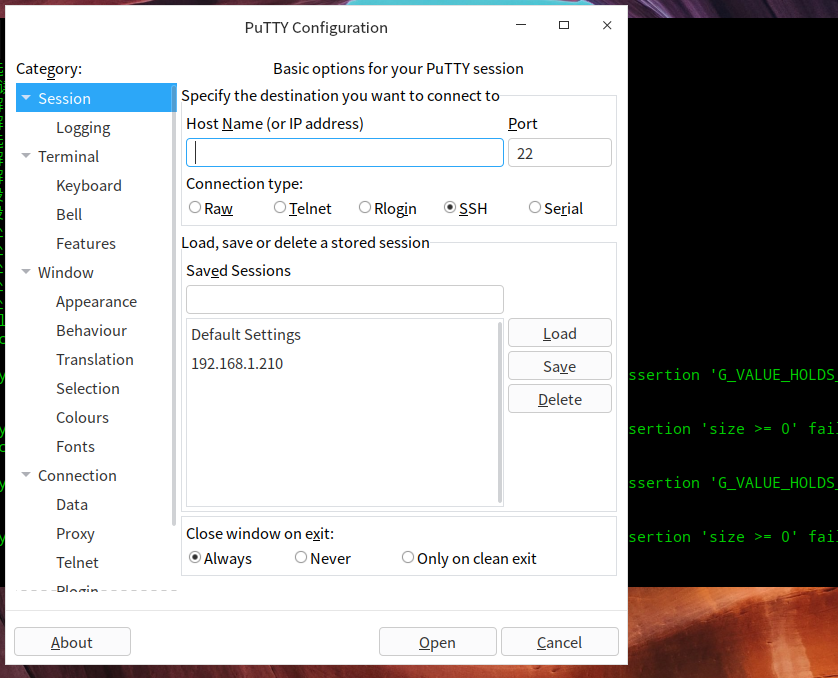
Task: Open the Session category
Action: click(x=64, y=98)
